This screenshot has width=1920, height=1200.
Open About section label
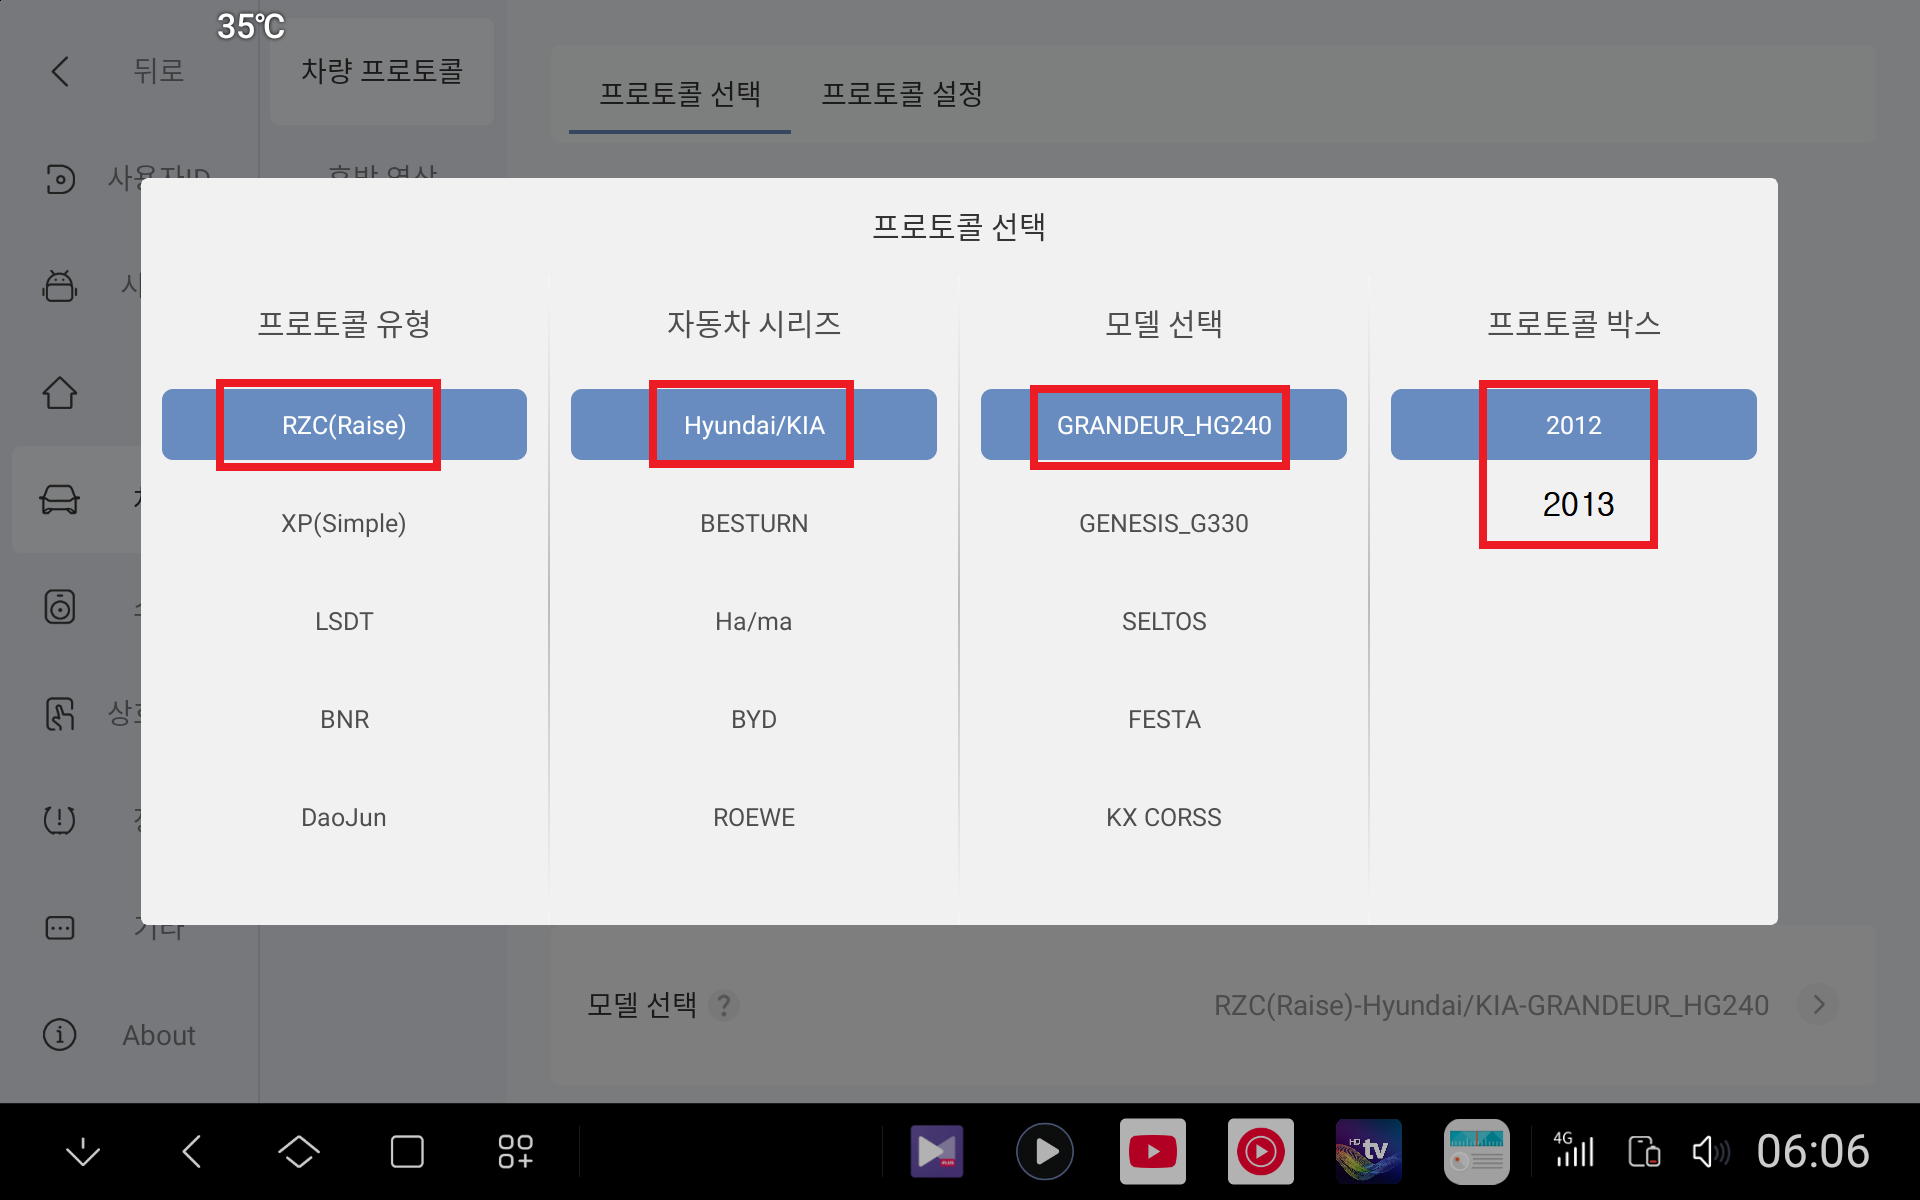point(159,1035)
